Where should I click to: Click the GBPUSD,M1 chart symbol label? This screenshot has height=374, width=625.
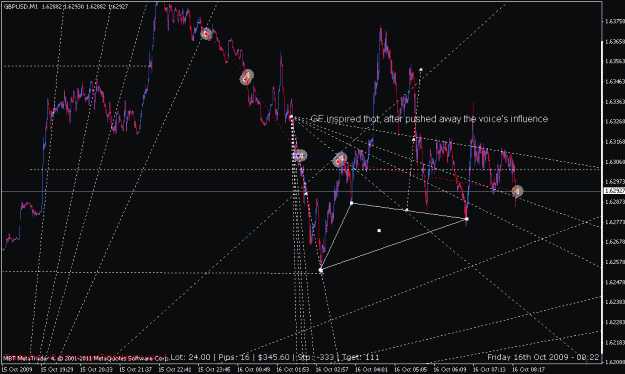pos(21,7)
